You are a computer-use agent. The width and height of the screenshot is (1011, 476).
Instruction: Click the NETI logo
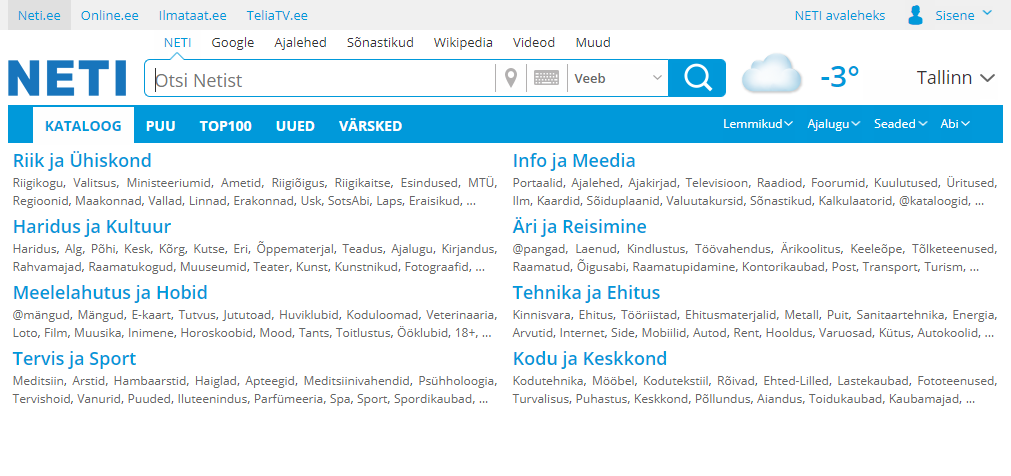click(x=67, y=78)
